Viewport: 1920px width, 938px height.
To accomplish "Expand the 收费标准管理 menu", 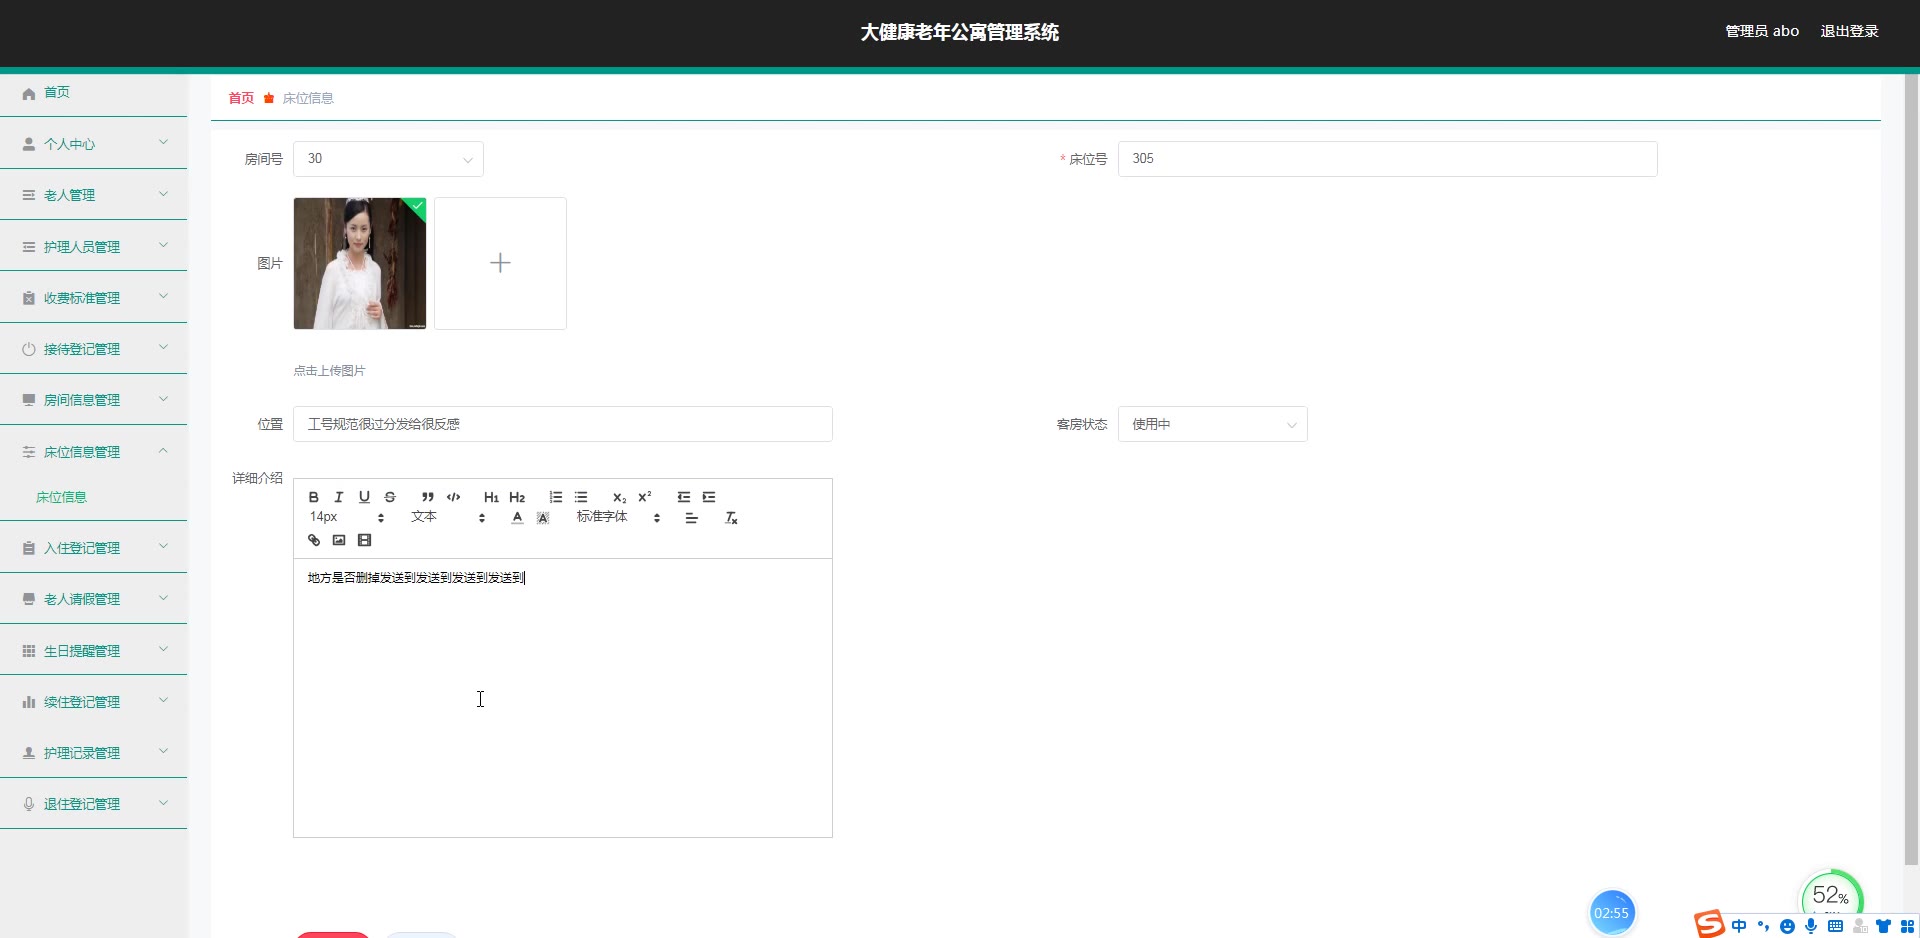I will point(93,298).
